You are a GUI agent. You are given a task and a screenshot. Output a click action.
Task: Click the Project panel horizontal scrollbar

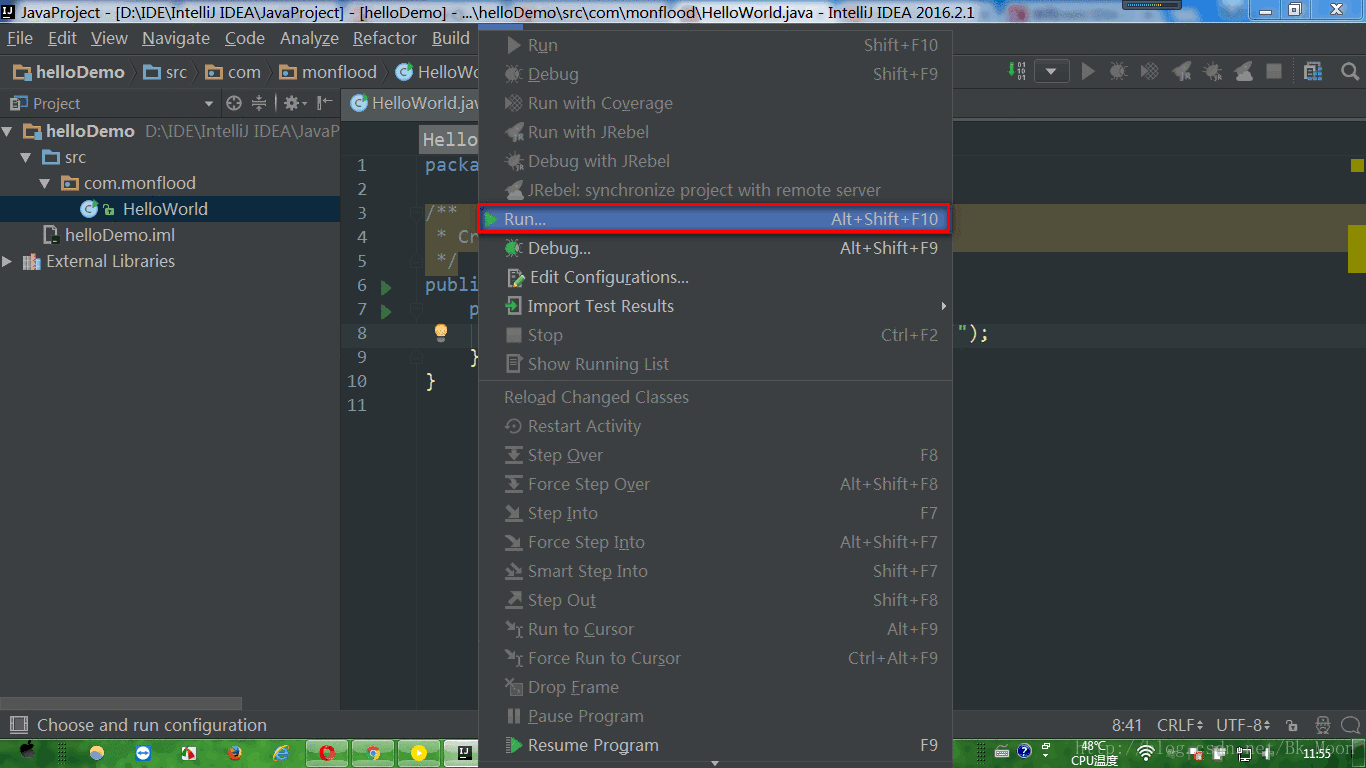click(x=121, y=703)
